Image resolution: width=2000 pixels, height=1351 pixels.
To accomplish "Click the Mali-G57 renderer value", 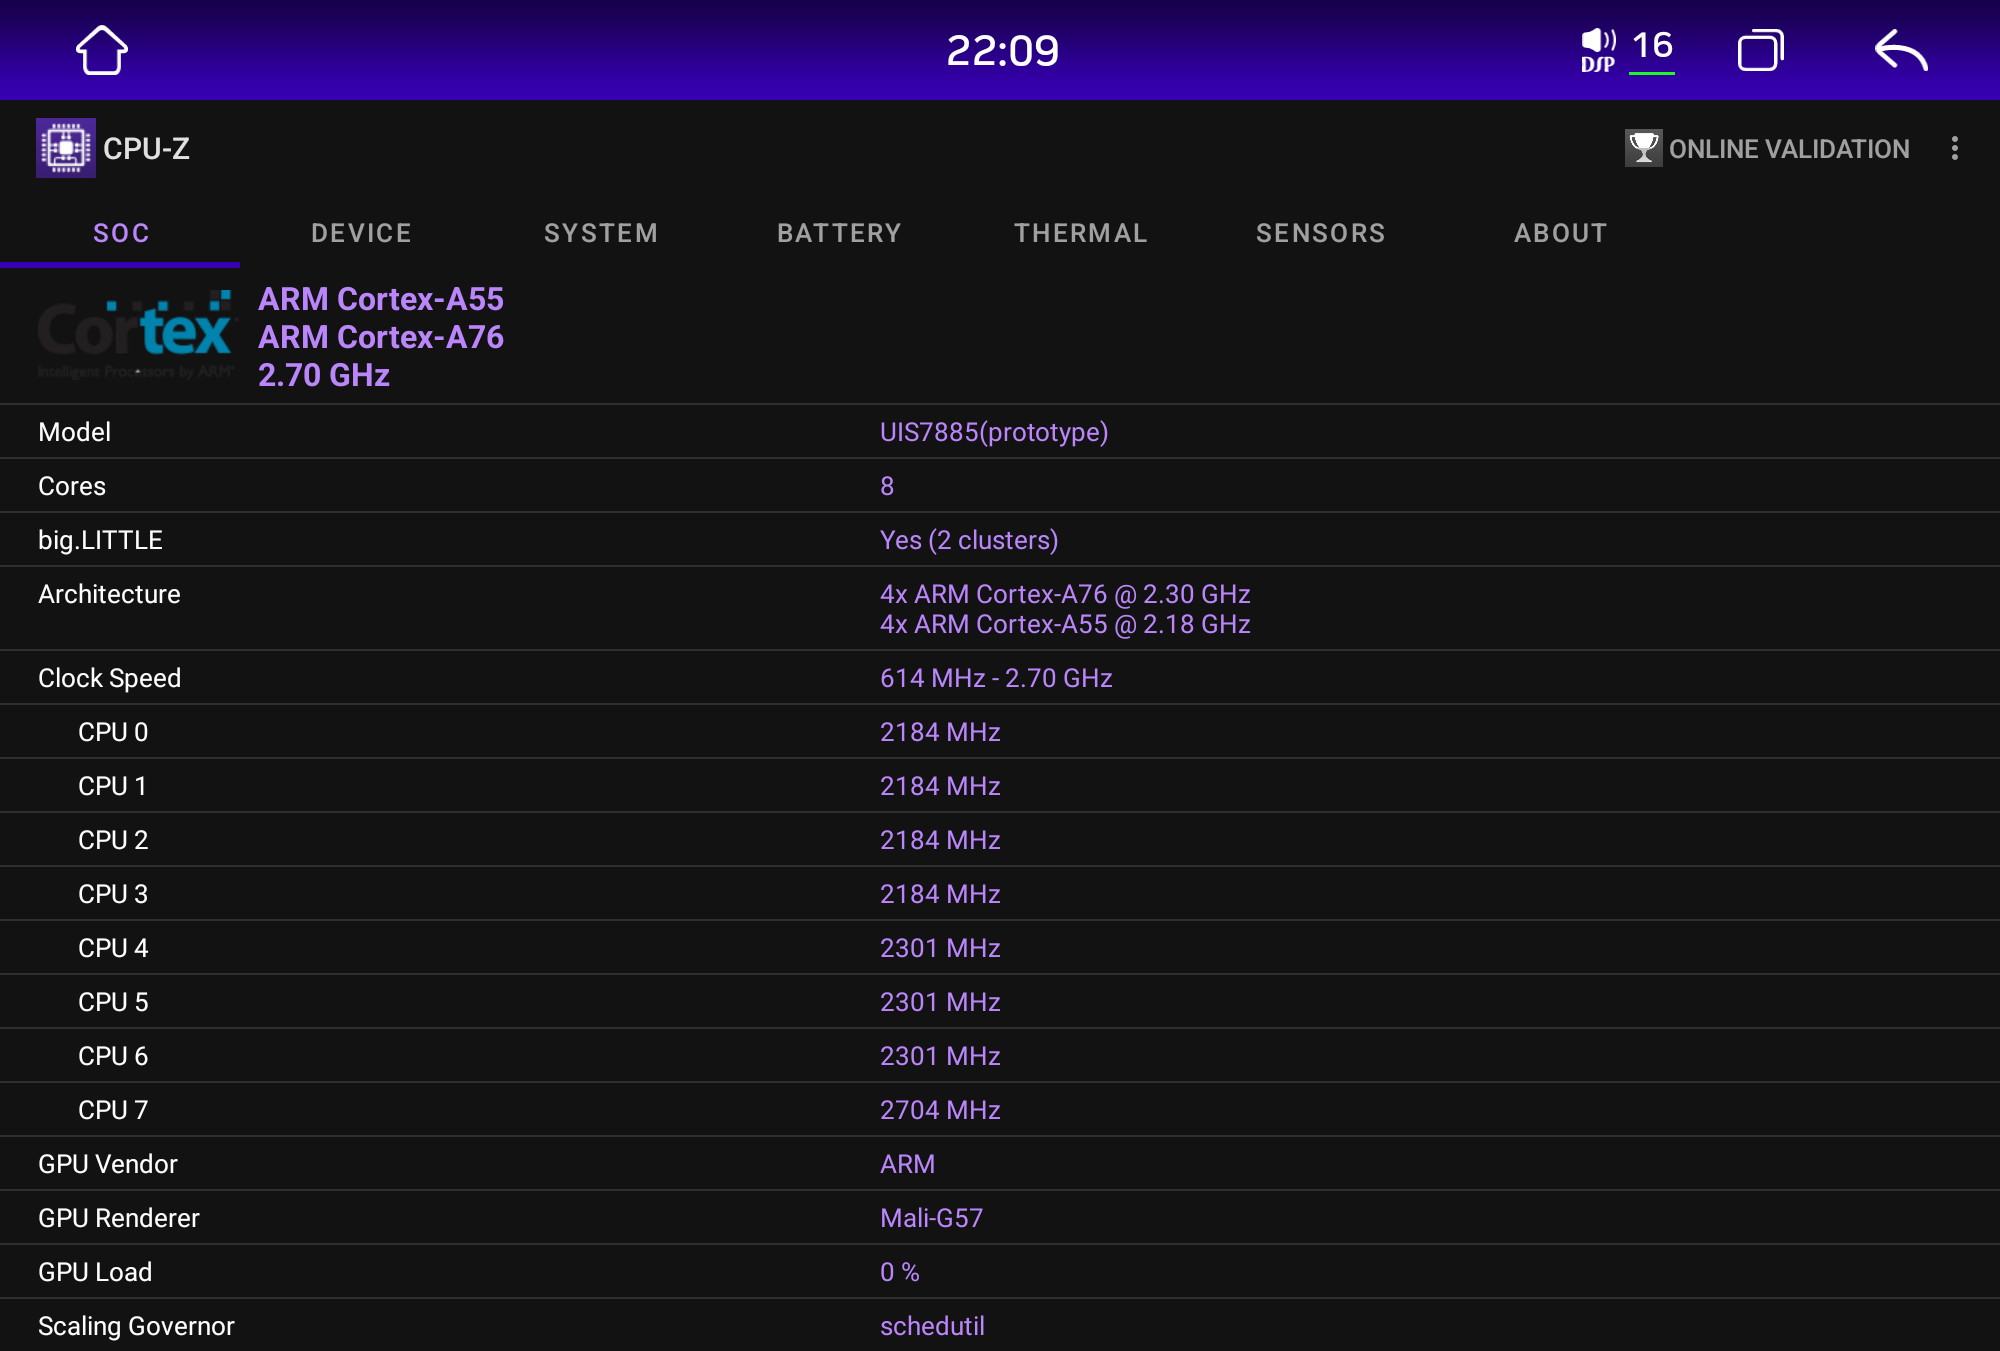I will (x=931, y=1218).
